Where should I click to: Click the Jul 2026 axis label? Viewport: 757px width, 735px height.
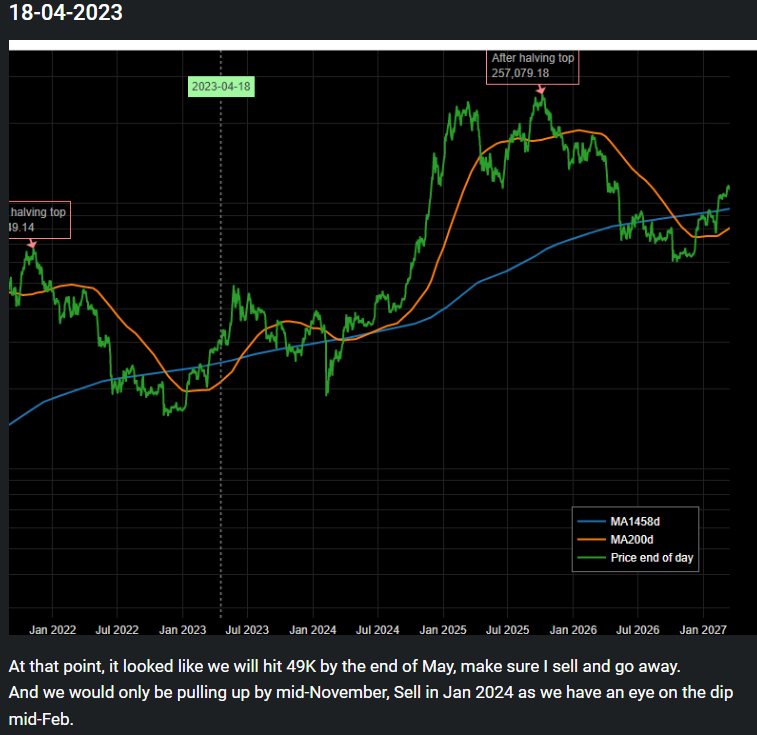pos(638,630)
